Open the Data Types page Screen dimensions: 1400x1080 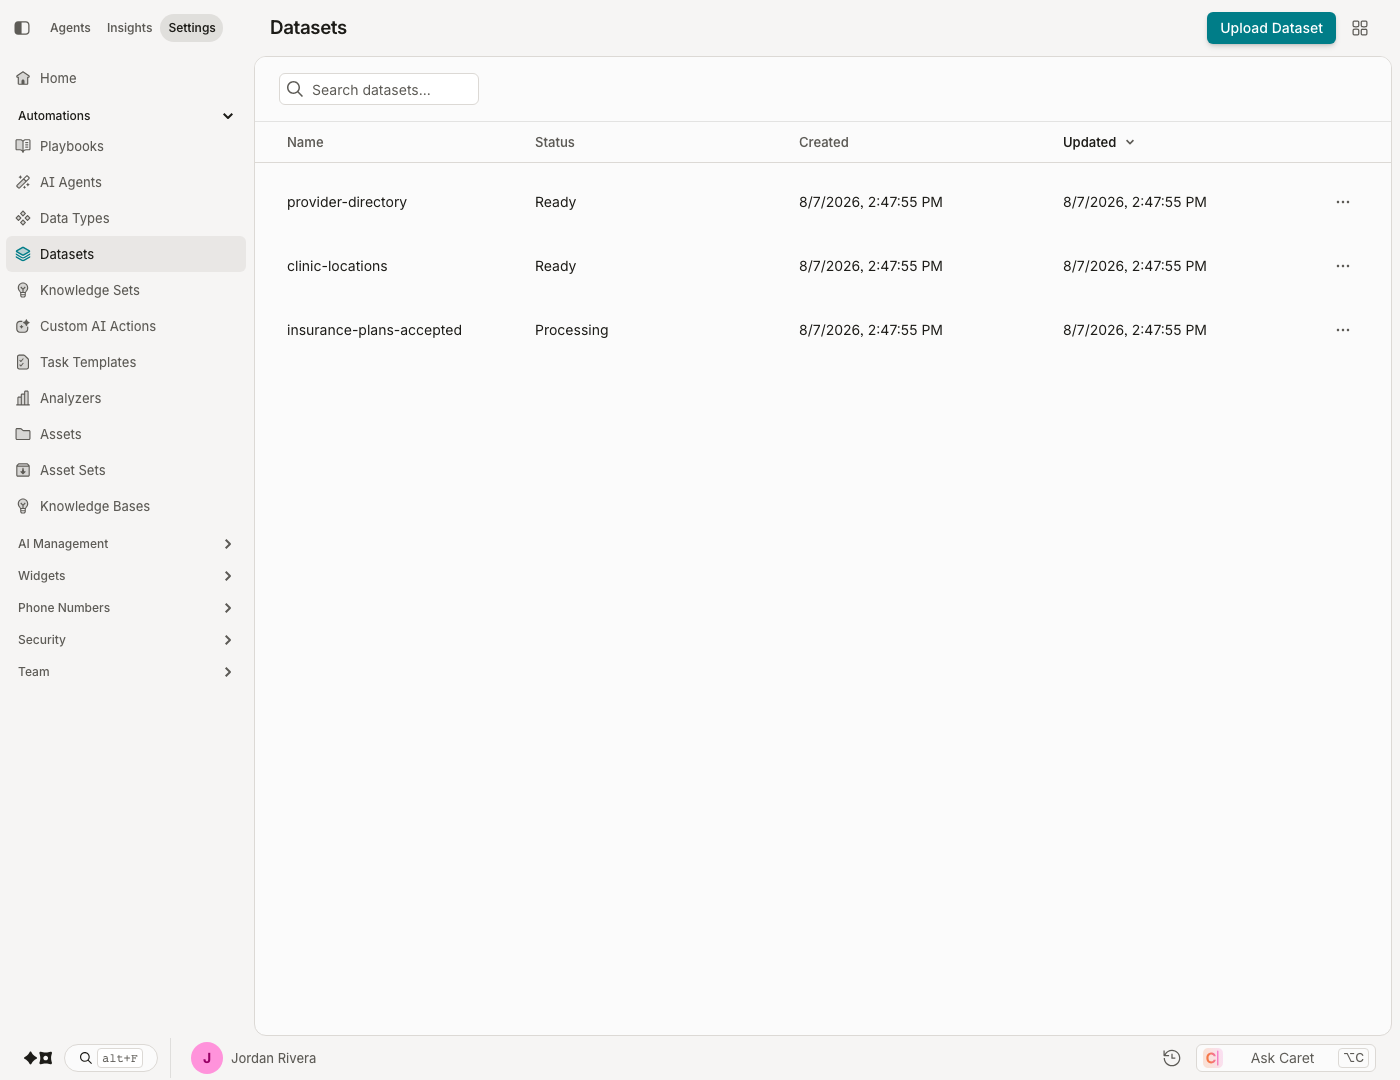[126, 218]
